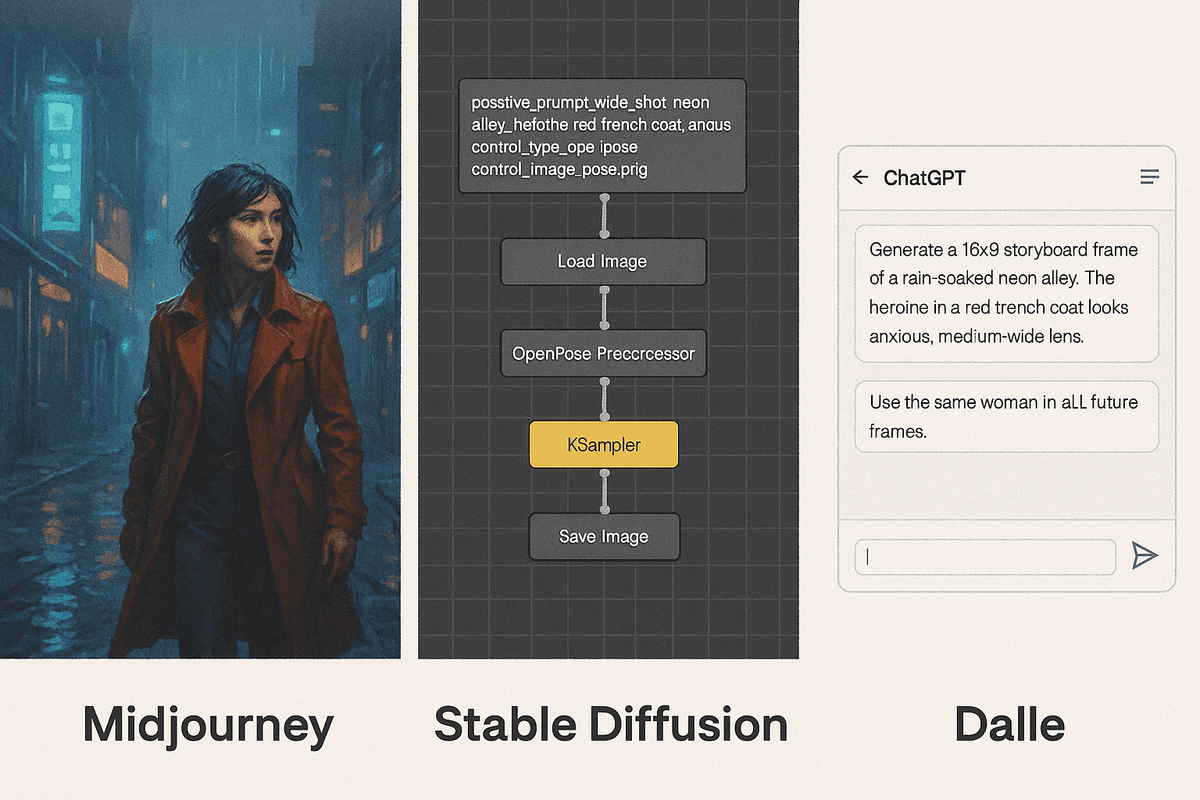Click the send message paper-plane icon
1200x800 pixels.
[x=1146, y=556]
